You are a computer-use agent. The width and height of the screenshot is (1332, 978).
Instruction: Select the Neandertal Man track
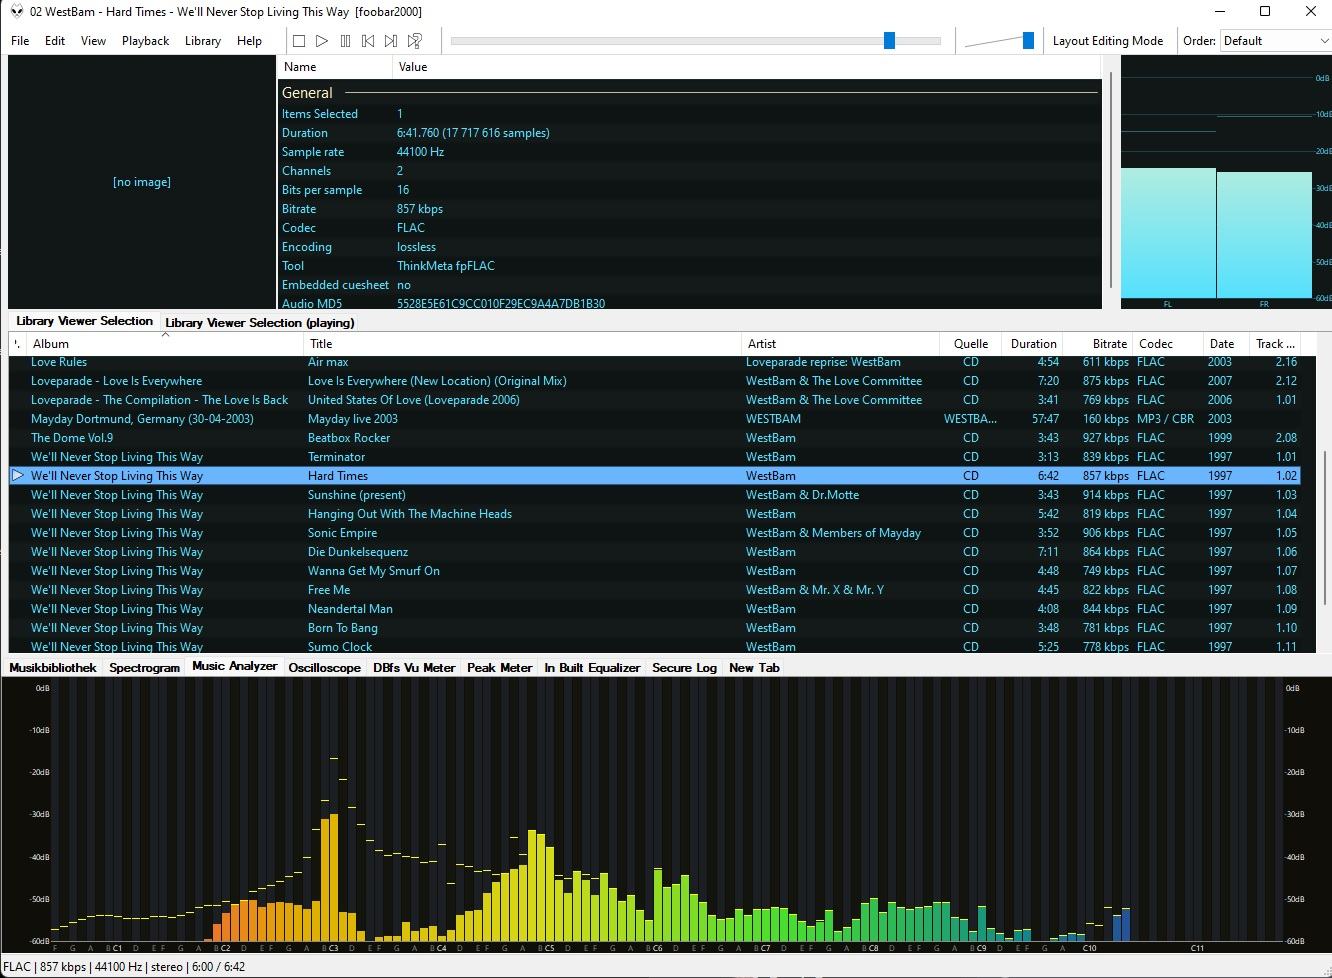[654, 609]
